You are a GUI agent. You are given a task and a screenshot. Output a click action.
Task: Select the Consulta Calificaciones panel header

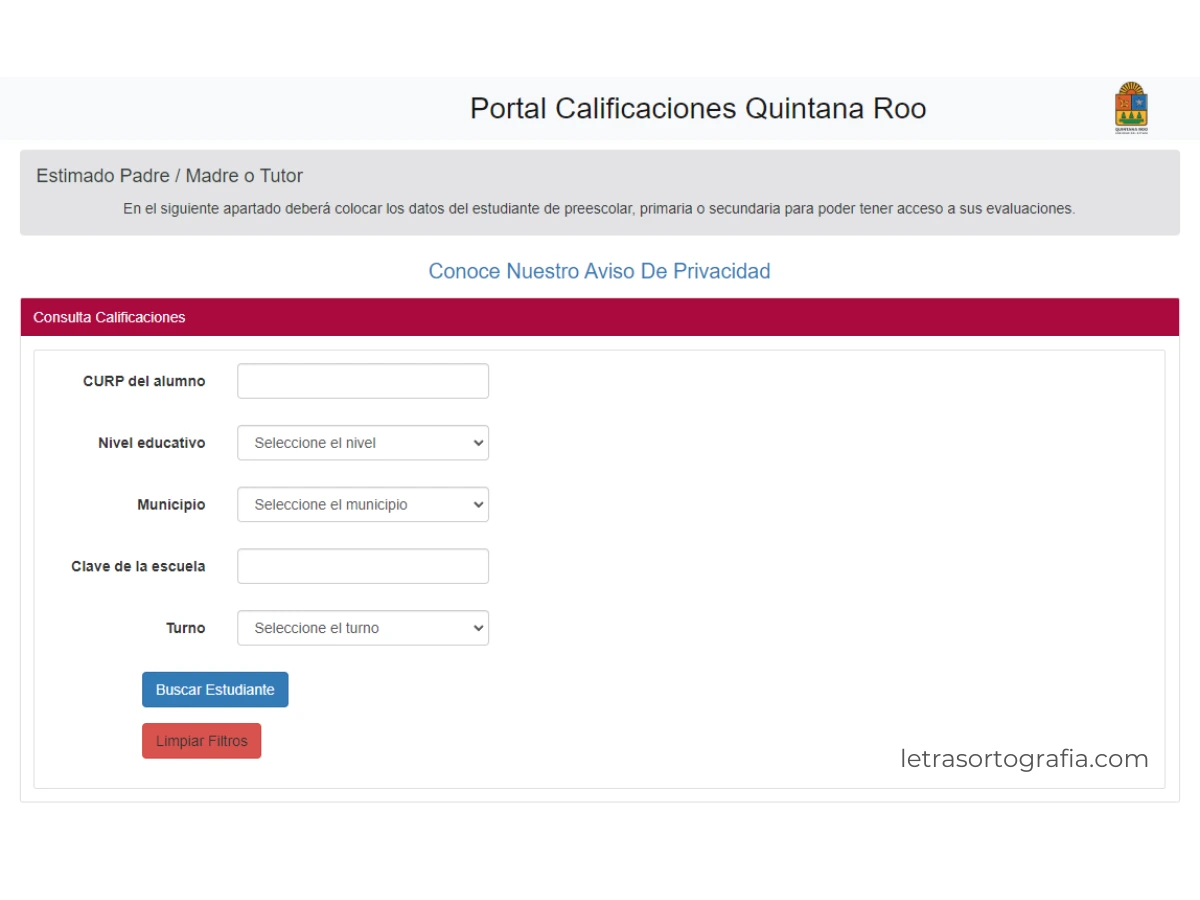[600, 317]
